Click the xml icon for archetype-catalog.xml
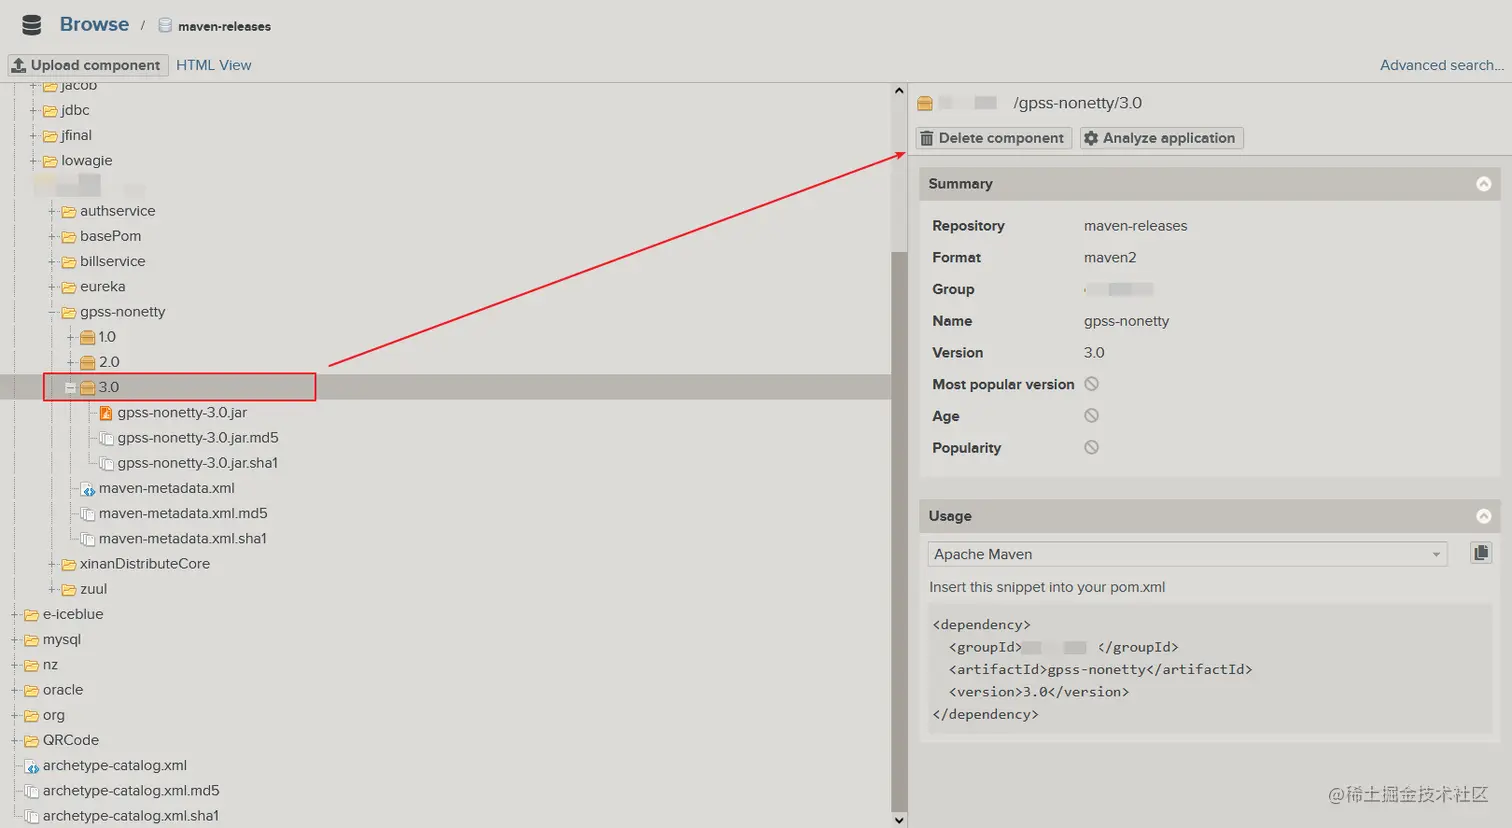The image size is (1512, 828). 32,766
